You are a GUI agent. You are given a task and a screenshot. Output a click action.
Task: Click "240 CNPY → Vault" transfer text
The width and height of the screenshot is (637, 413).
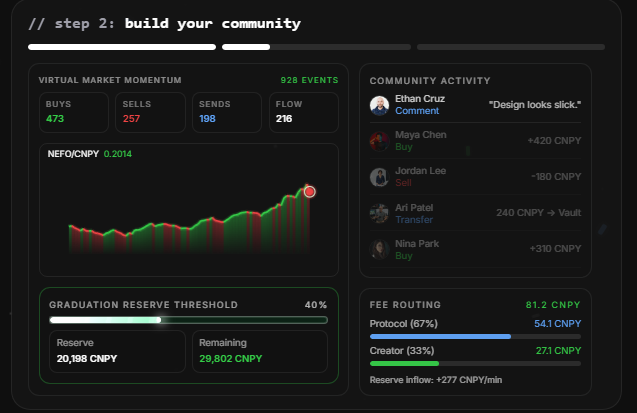[x=539, y=213]
